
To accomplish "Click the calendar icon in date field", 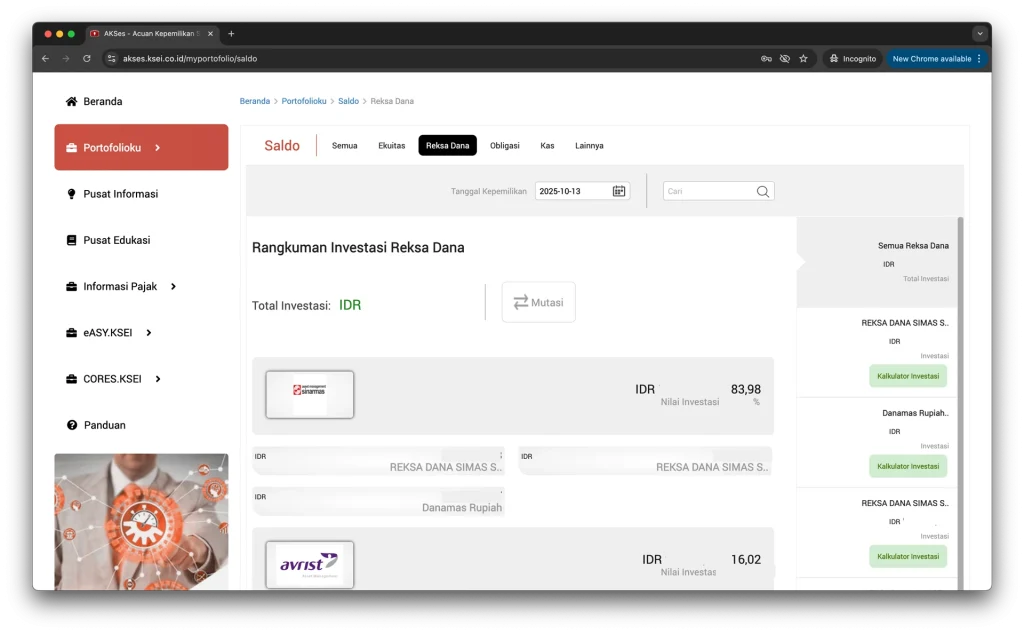I will (619, 191).
